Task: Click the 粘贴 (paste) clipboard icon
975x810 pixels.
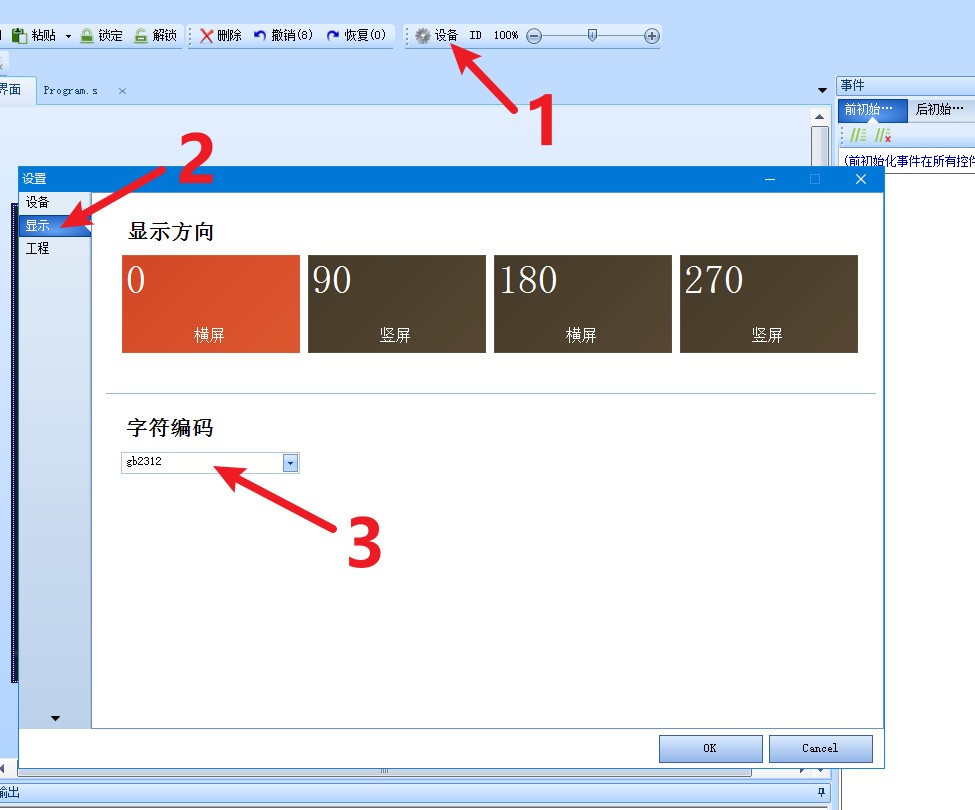Action: tap(19, 36)
